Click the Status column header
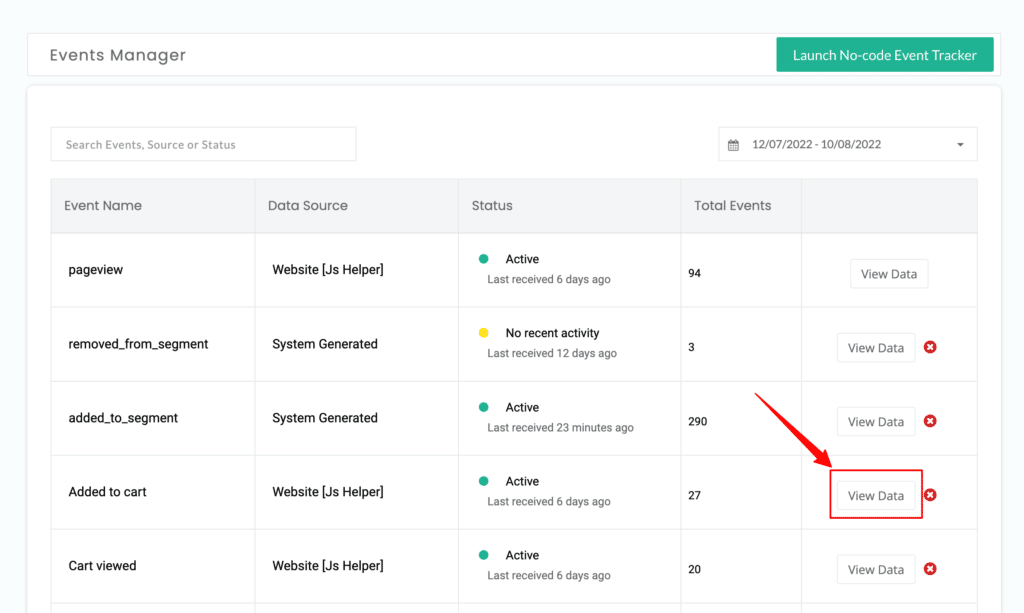Screen dimensions: 1024x613 [492, 206]
